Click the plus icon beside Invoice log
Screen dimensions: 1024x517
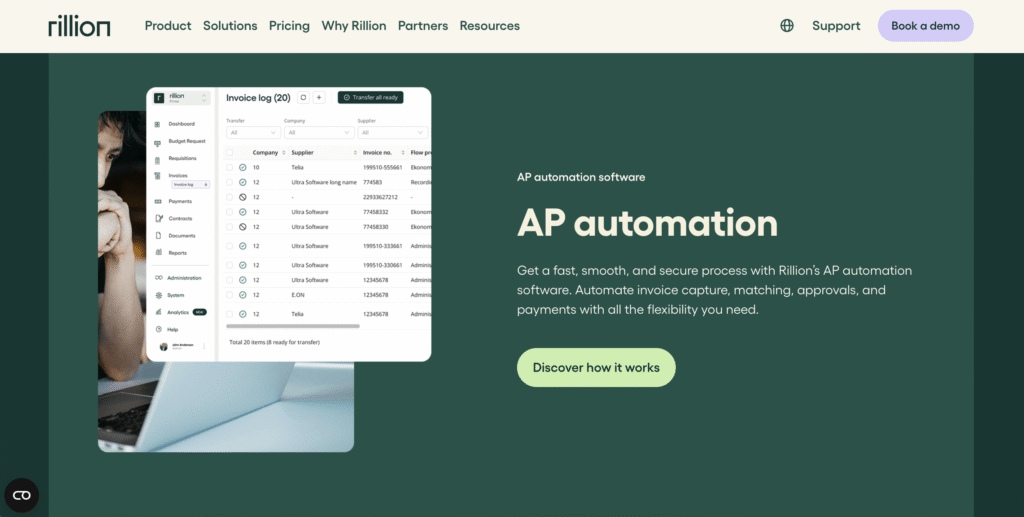point(319,98)
